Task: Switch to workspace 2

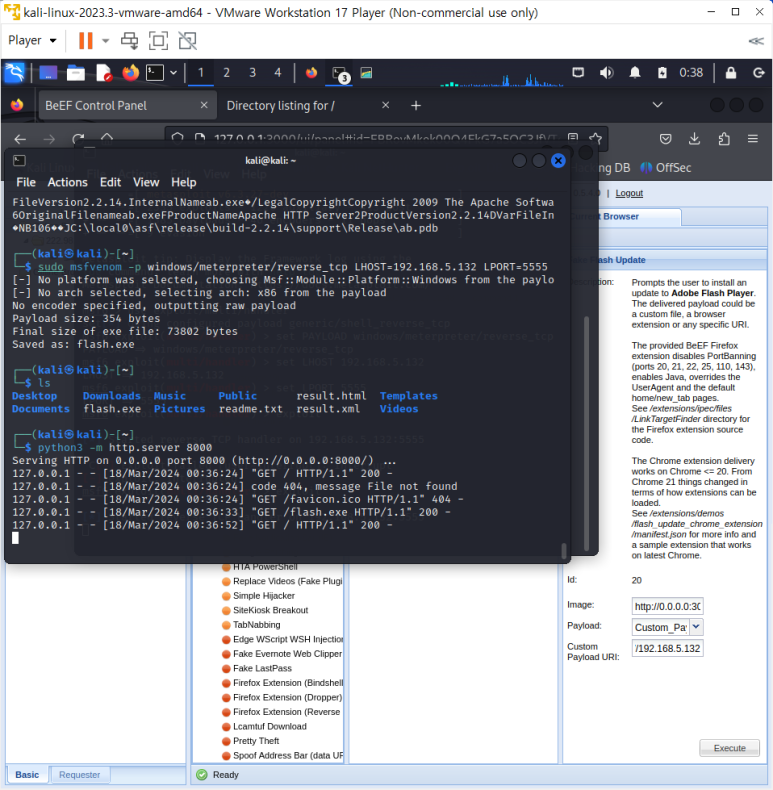Action: (x=226, y=73)
